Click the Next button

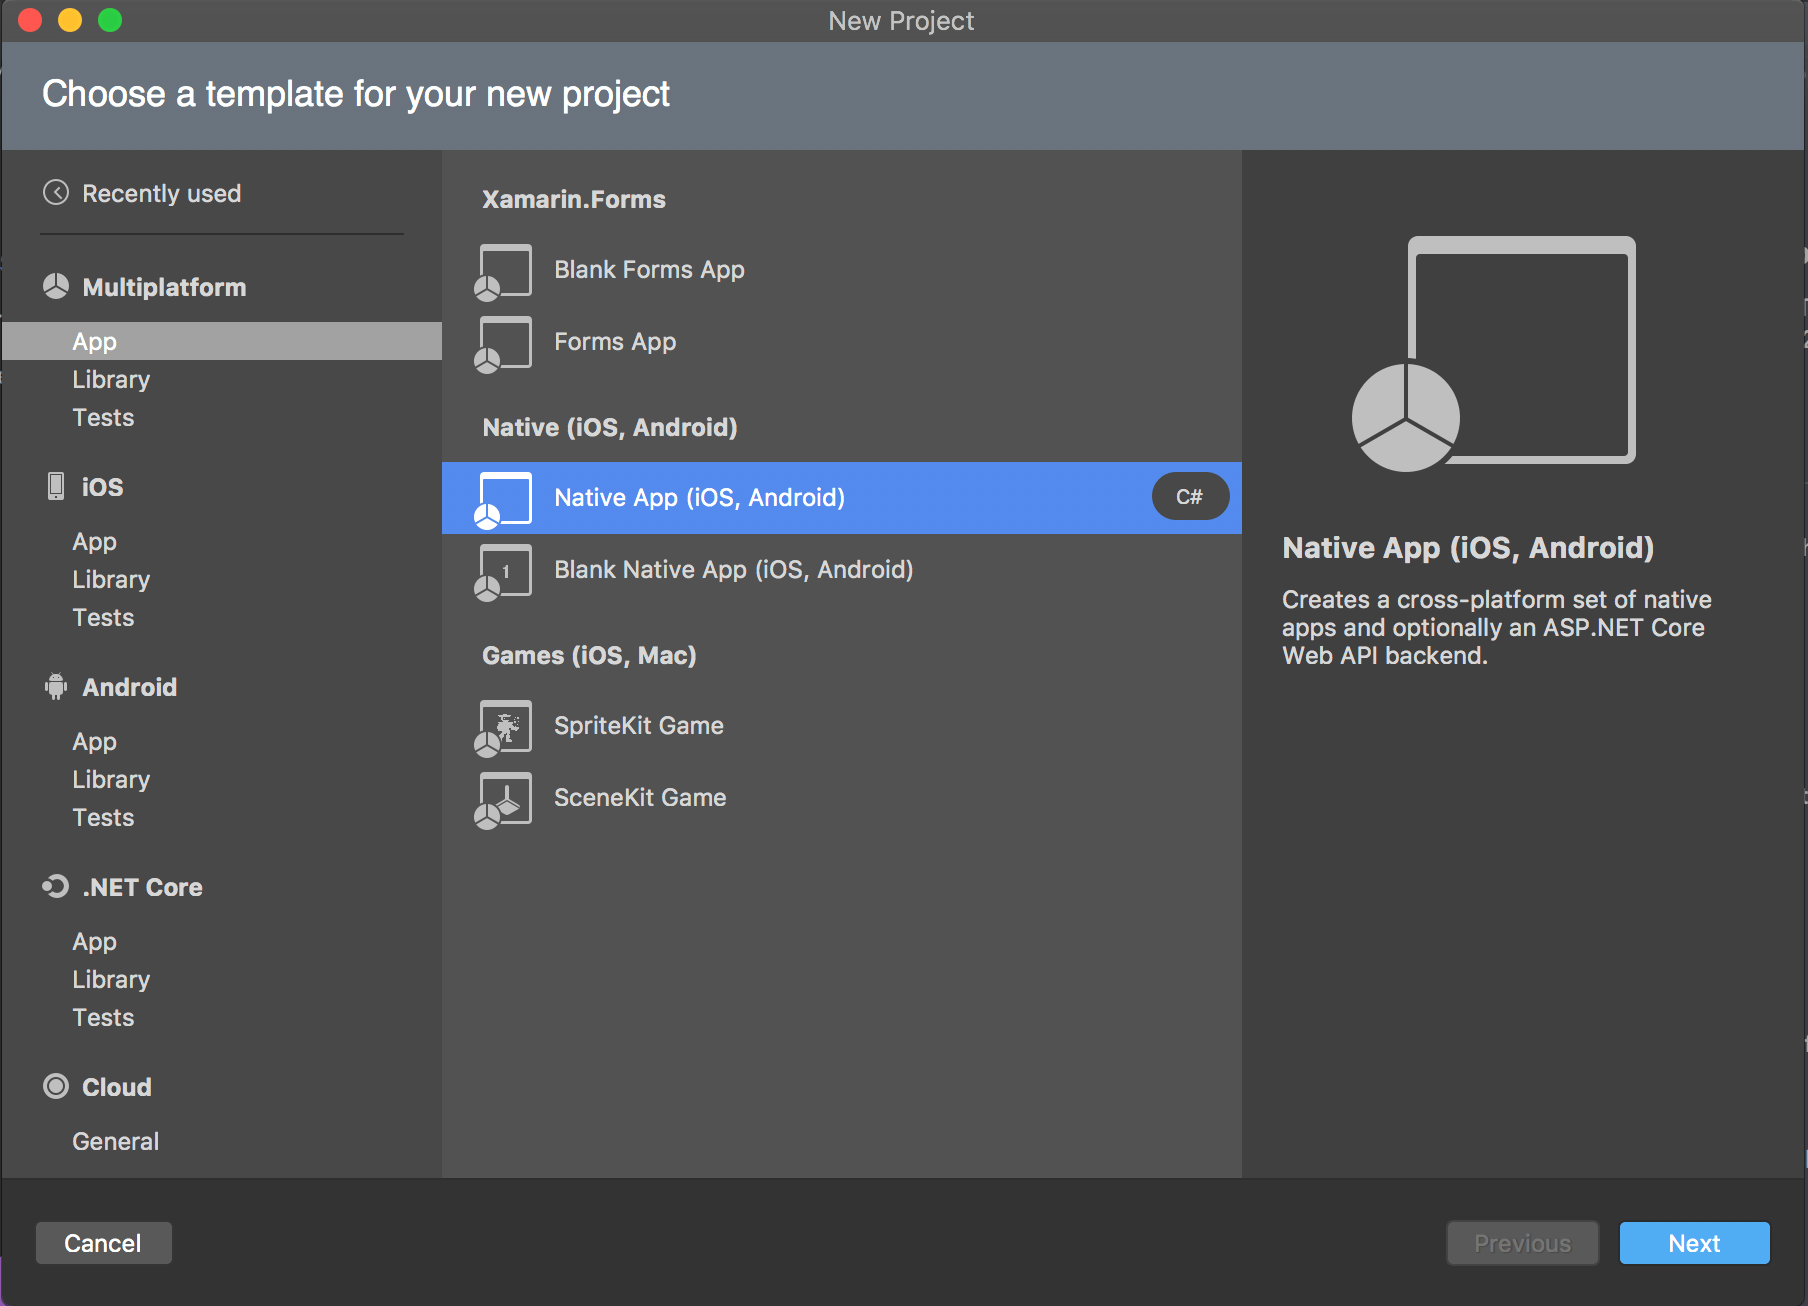(1694, 1243)
